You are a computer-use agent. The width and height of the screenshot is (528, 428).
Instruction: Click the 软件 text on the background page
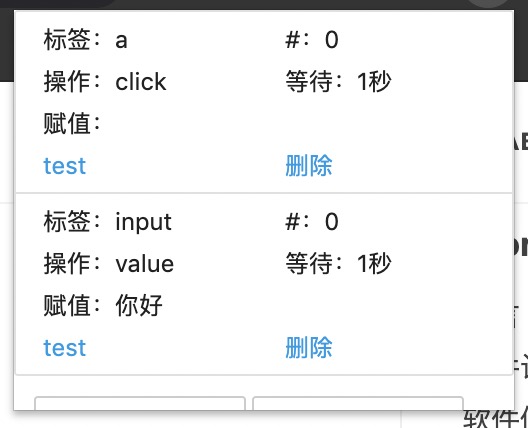(x=487, y=419)
